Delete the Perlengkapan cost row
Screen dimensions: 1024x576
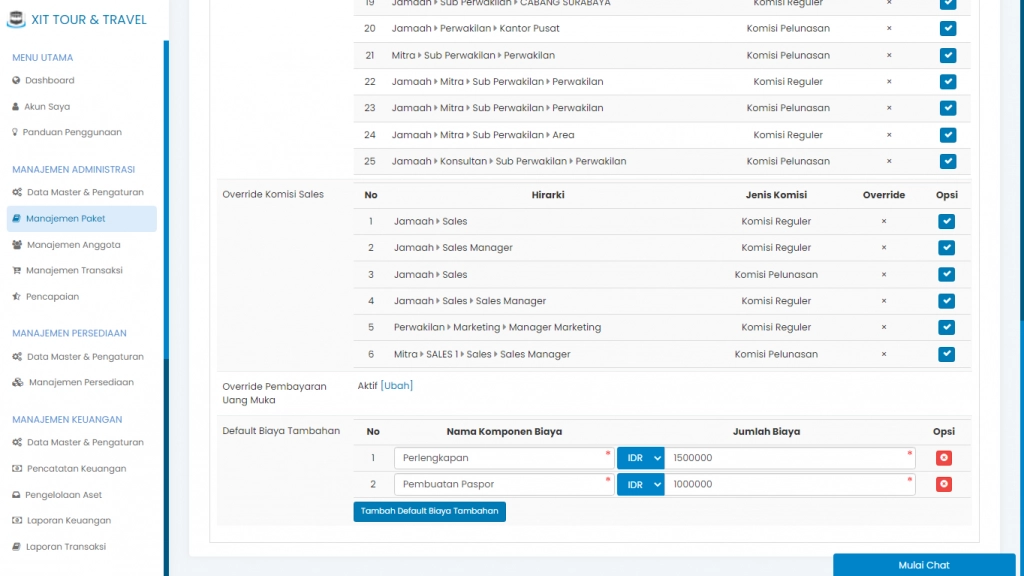[x=943, y=458]
